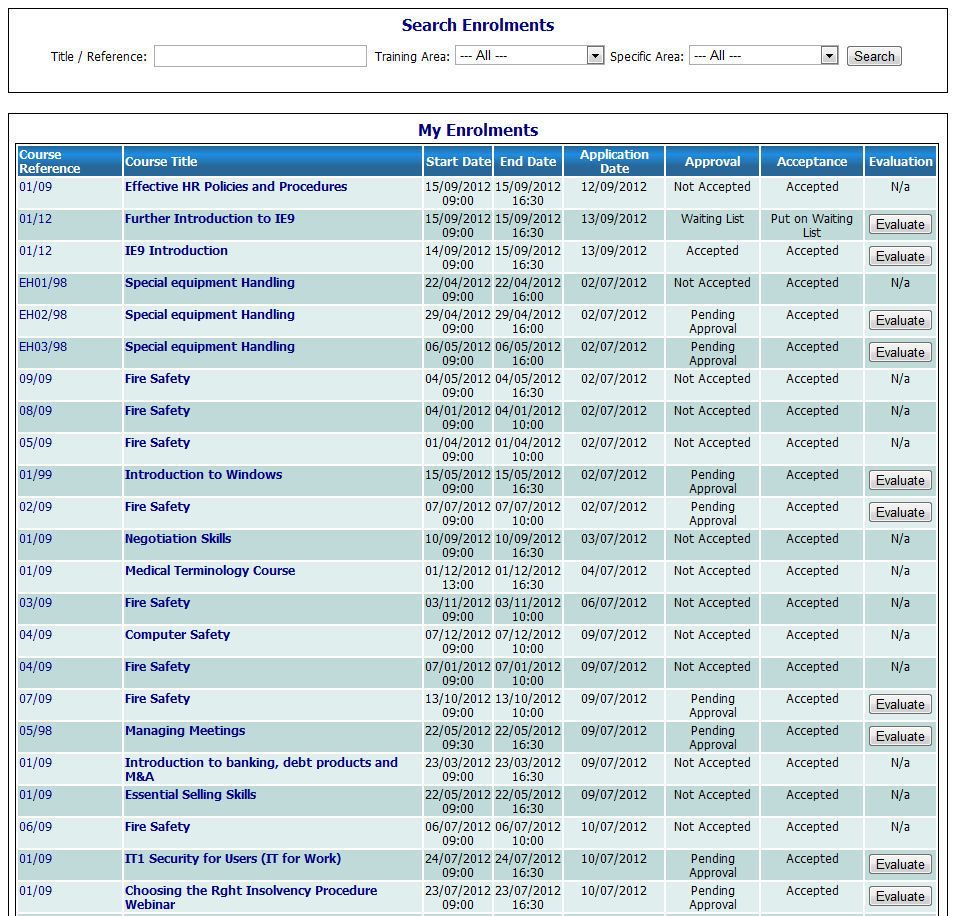Open the Introduction to Windows course

coord(204,475)
